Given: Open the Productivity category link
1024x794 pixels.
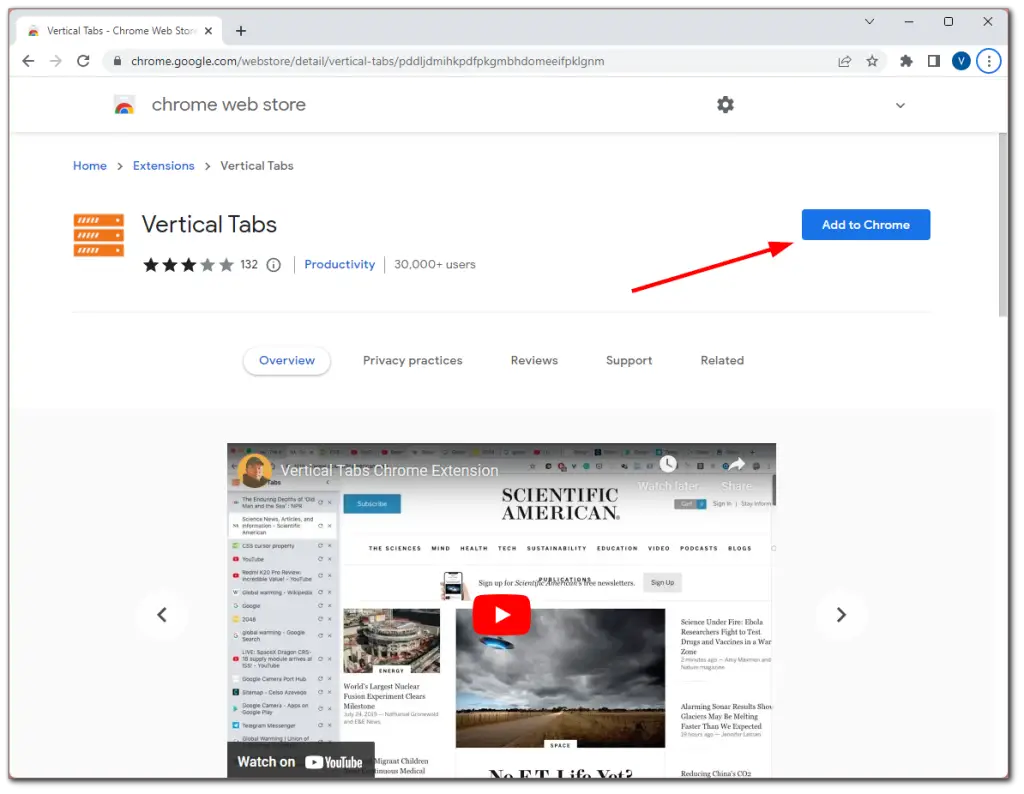Looking at the screenshot, I should click(339, 264).
